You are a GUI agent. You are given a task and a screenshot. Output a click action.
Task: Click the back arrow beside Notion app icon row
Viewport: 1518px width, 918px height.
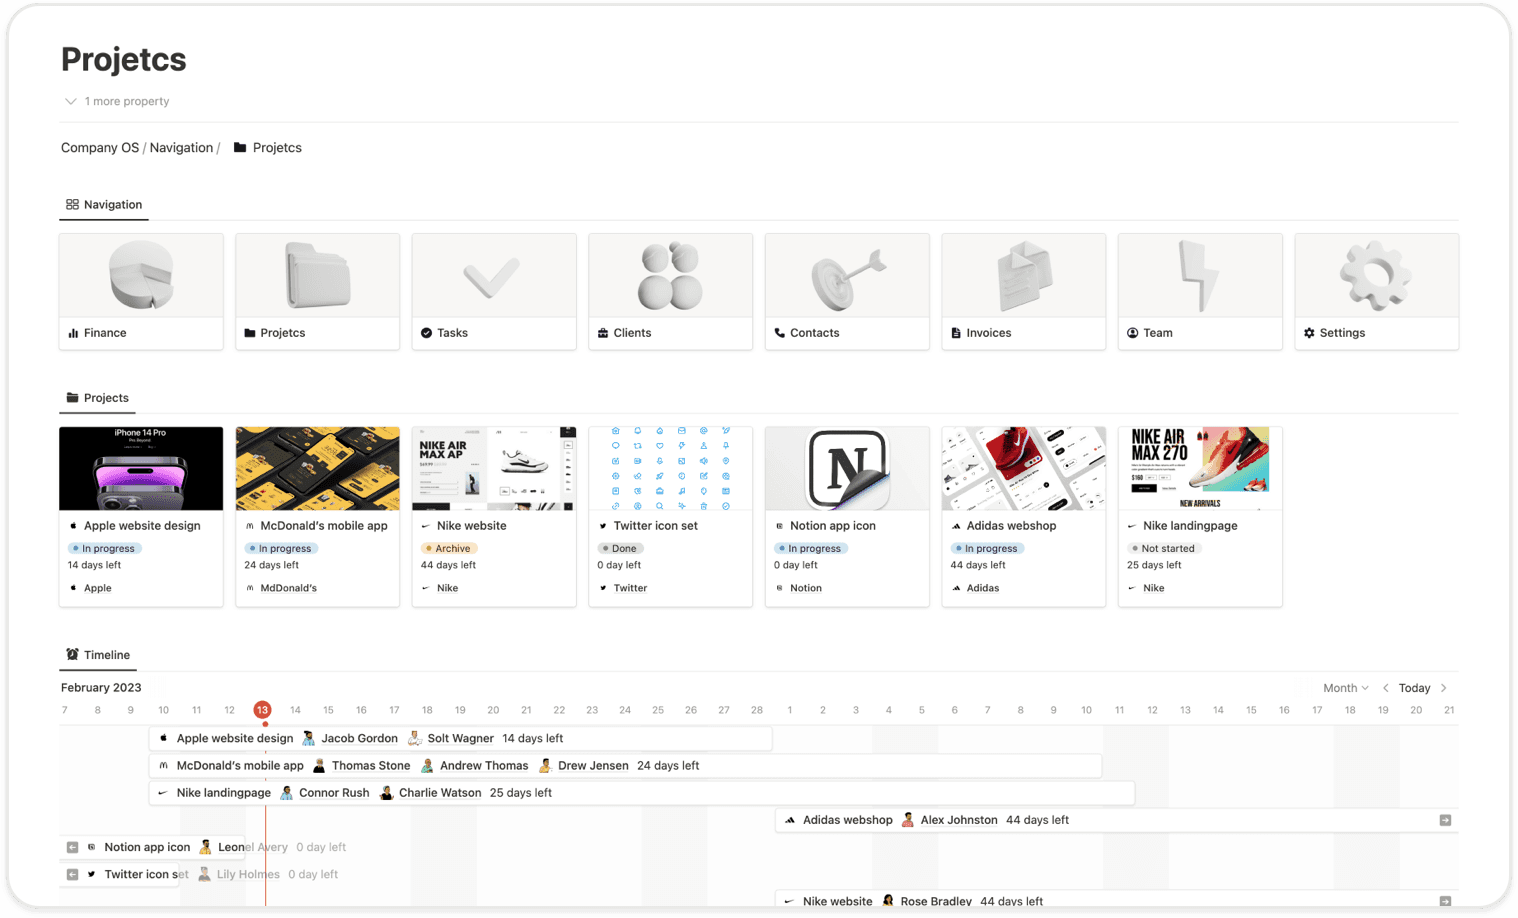(x=72, y=847)
